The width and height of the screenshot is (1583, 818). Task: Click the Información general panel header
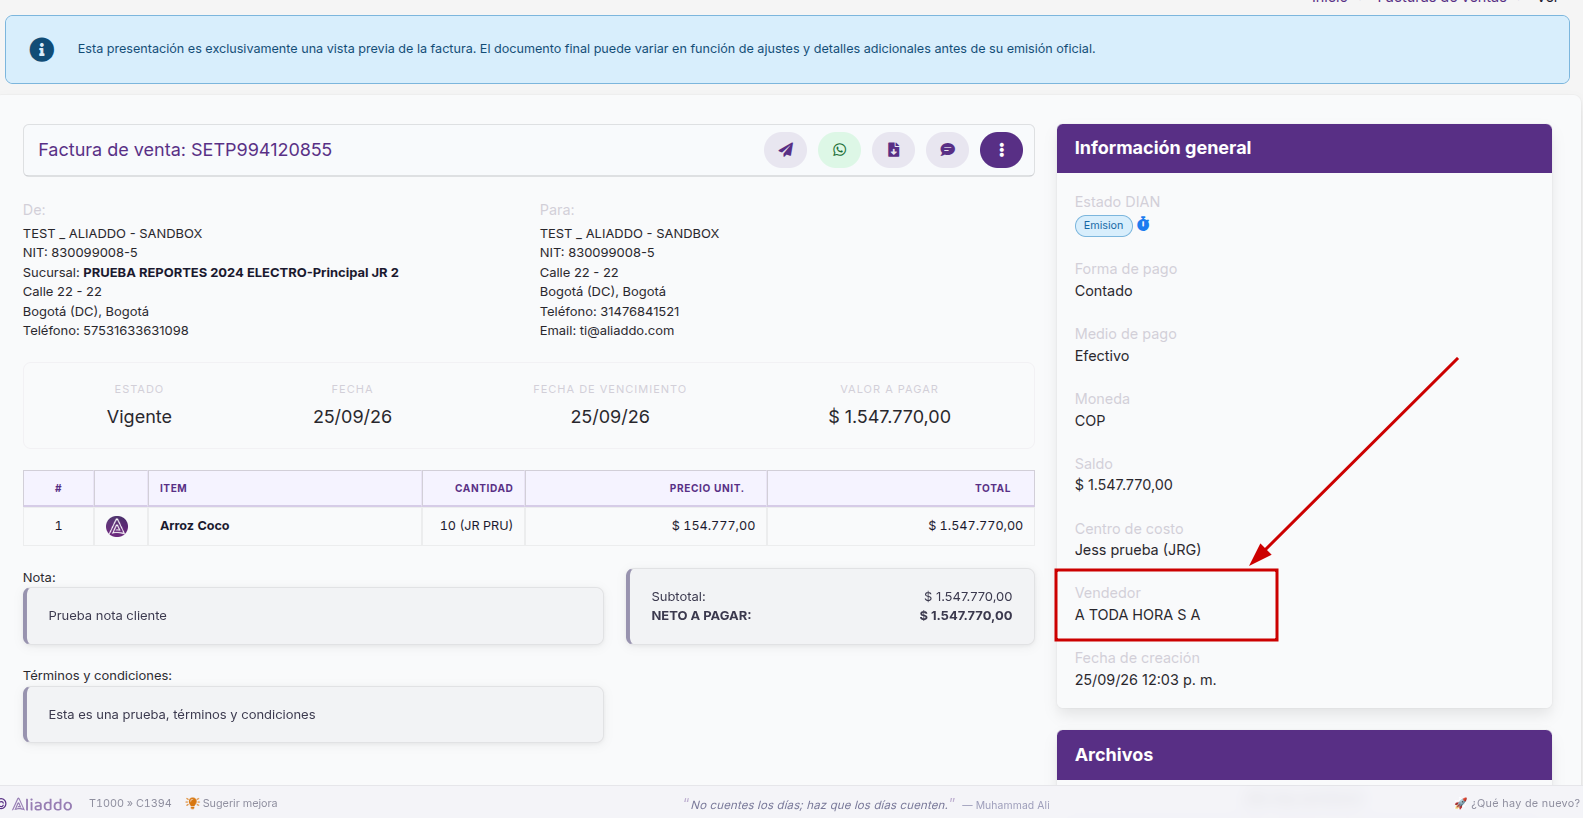(1304, 148)
